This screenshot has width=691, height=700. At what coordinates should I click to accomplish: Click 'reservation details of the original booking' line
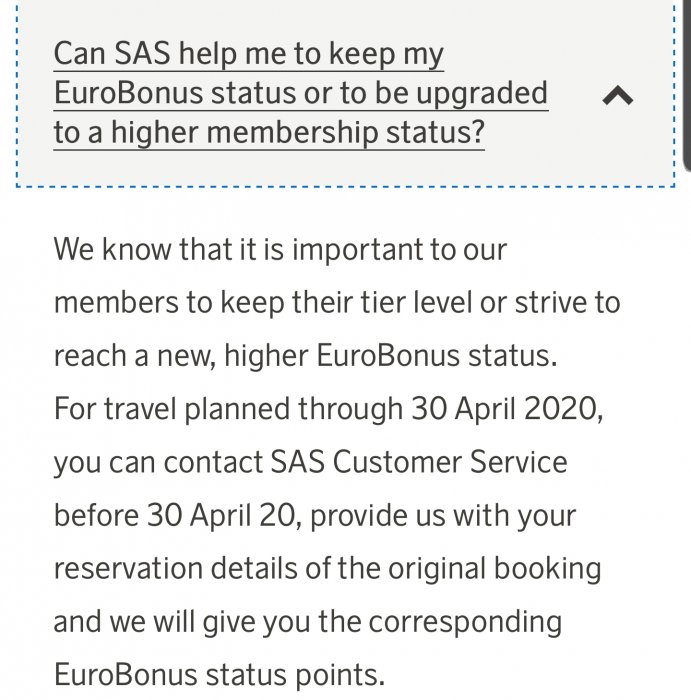327,568
